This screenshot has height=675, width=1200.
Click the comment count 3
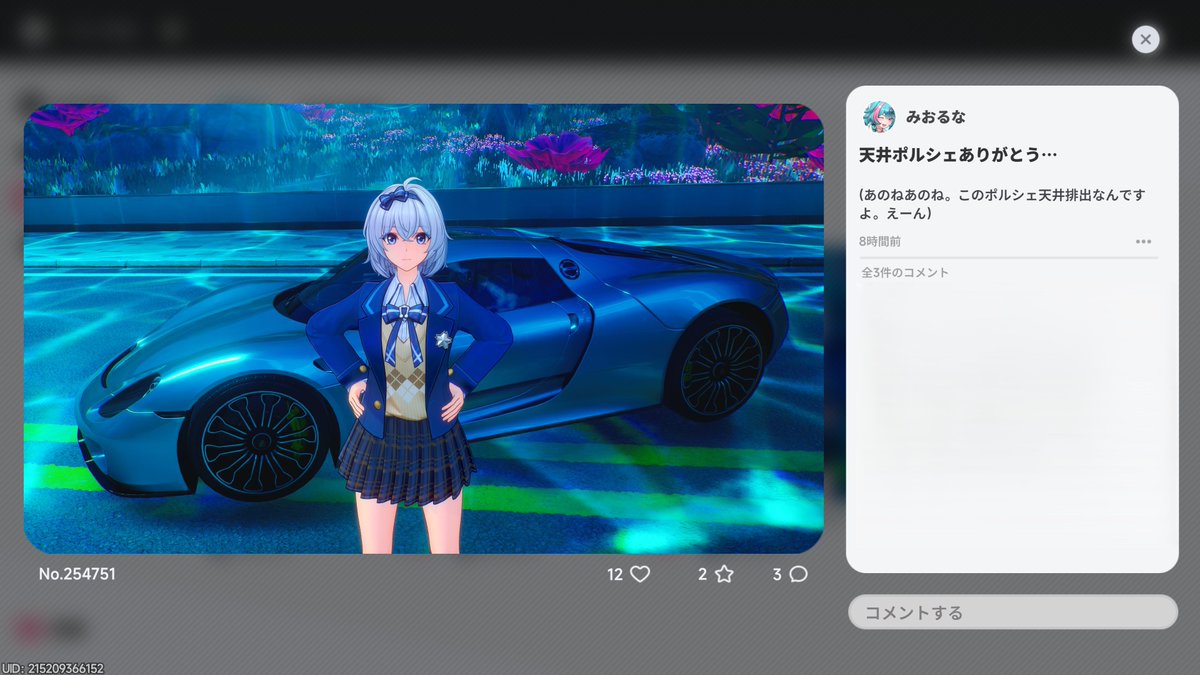pos(777,574)
